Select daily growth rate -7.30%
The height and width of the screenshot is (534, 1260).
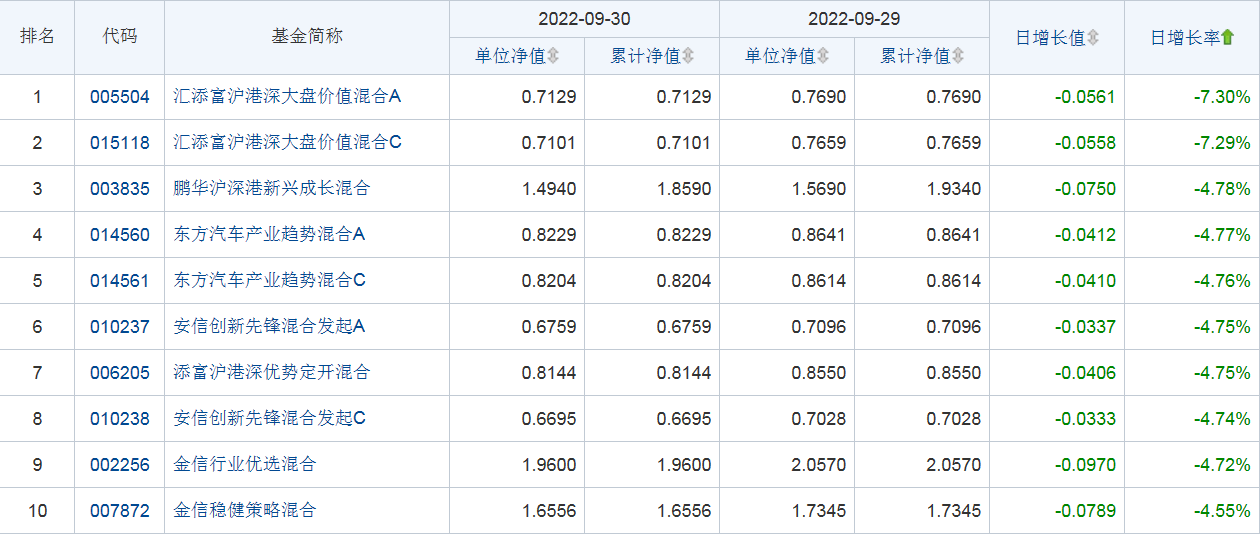1222,97
